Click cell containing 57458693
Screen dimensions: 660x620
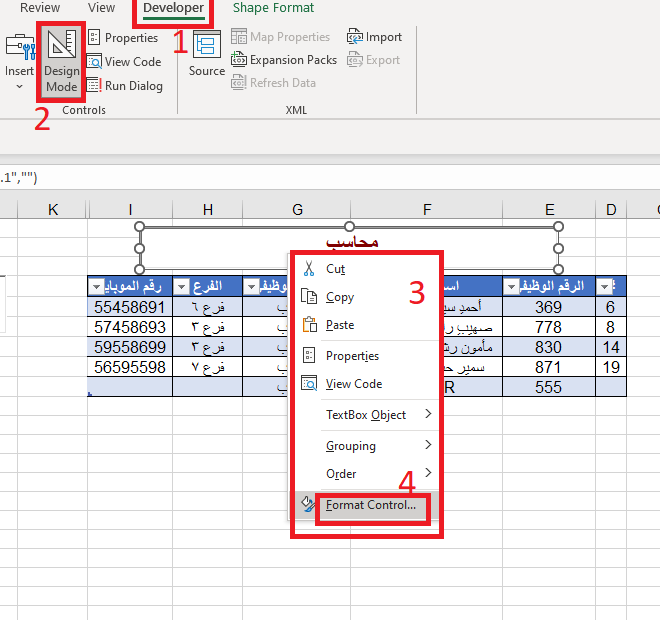click(x=130, y=327)
